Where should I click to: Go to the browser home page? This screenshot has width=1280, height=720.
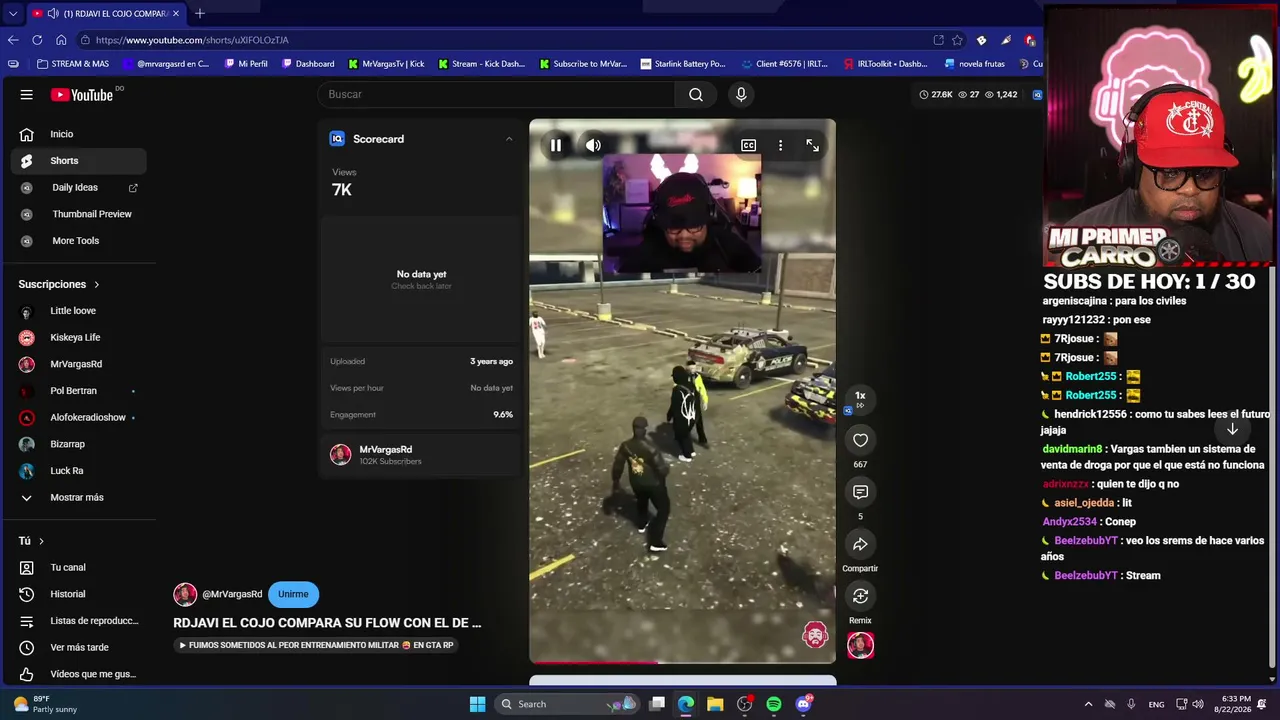[x=61, y=40]
